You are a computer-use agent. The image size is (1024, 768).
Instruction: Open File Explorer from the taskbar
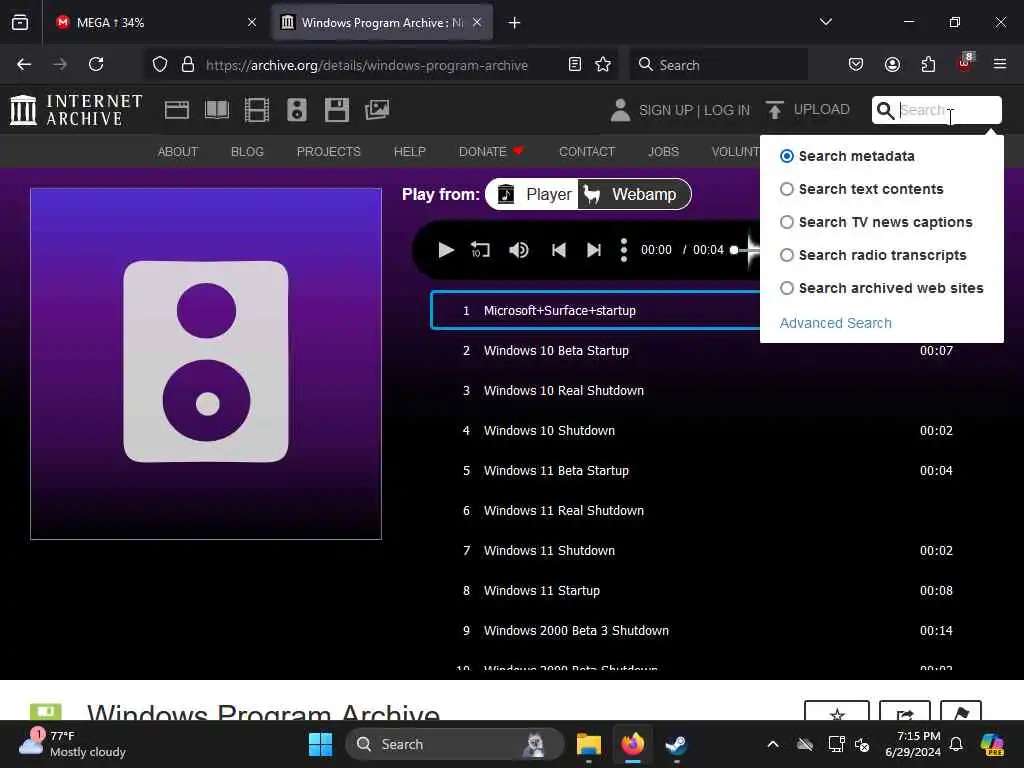pyautogui.click(x=588, y=744)
